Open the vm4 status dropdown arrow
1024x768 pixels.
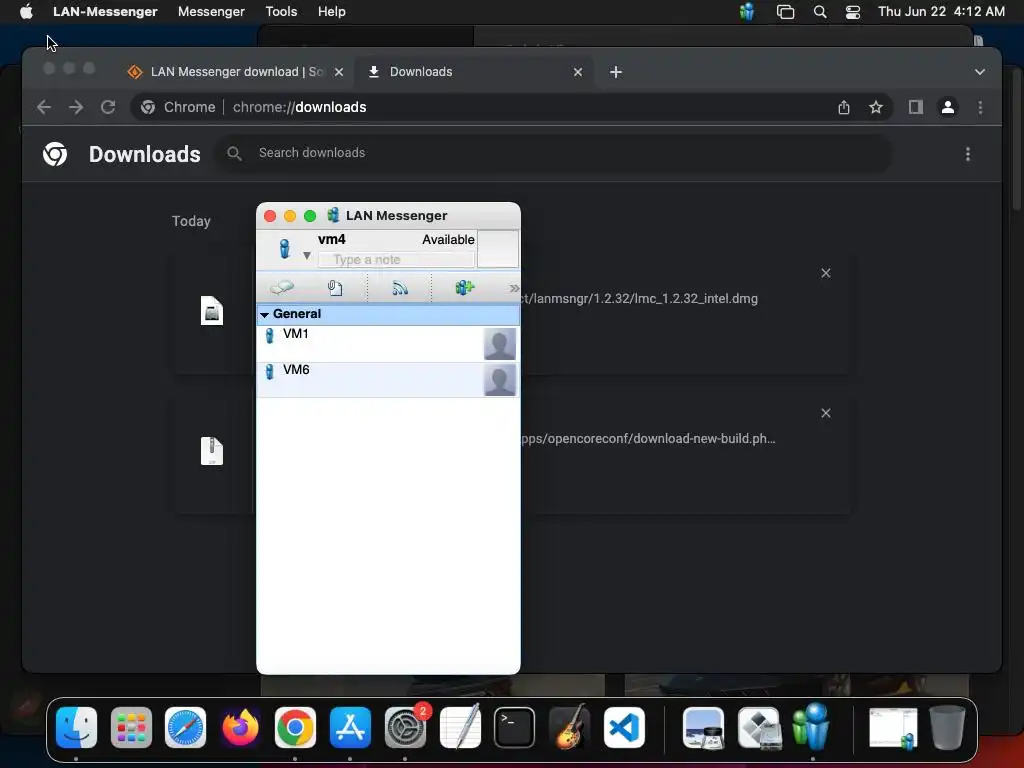click(306, 255)
